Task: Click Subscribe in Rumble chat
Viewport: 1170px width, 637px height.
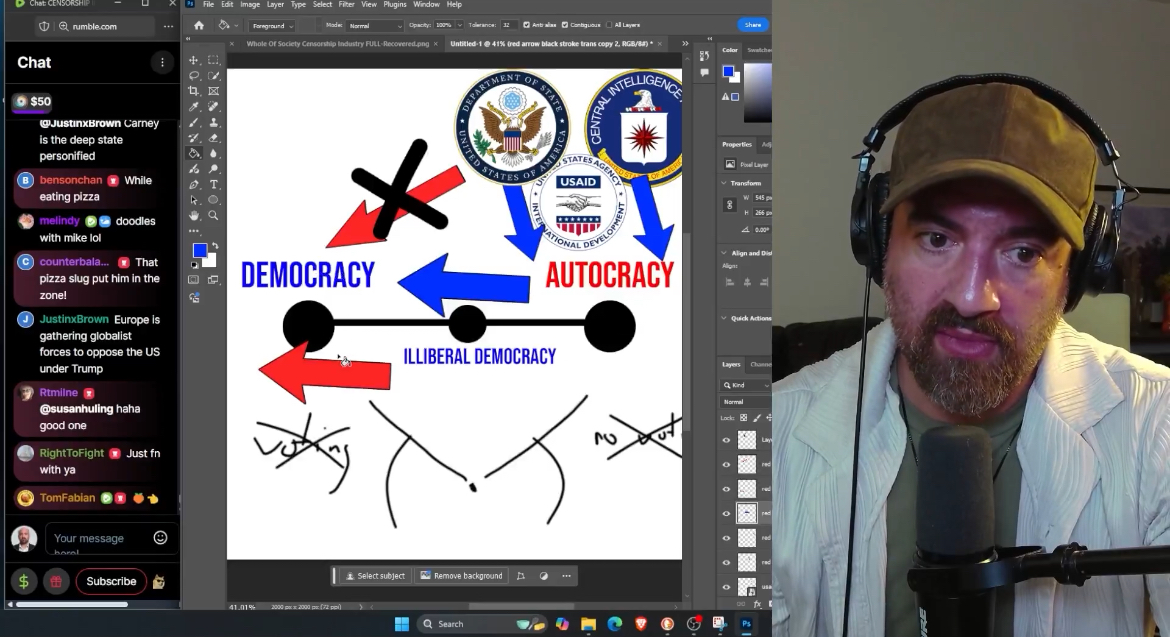Action: 111,581
